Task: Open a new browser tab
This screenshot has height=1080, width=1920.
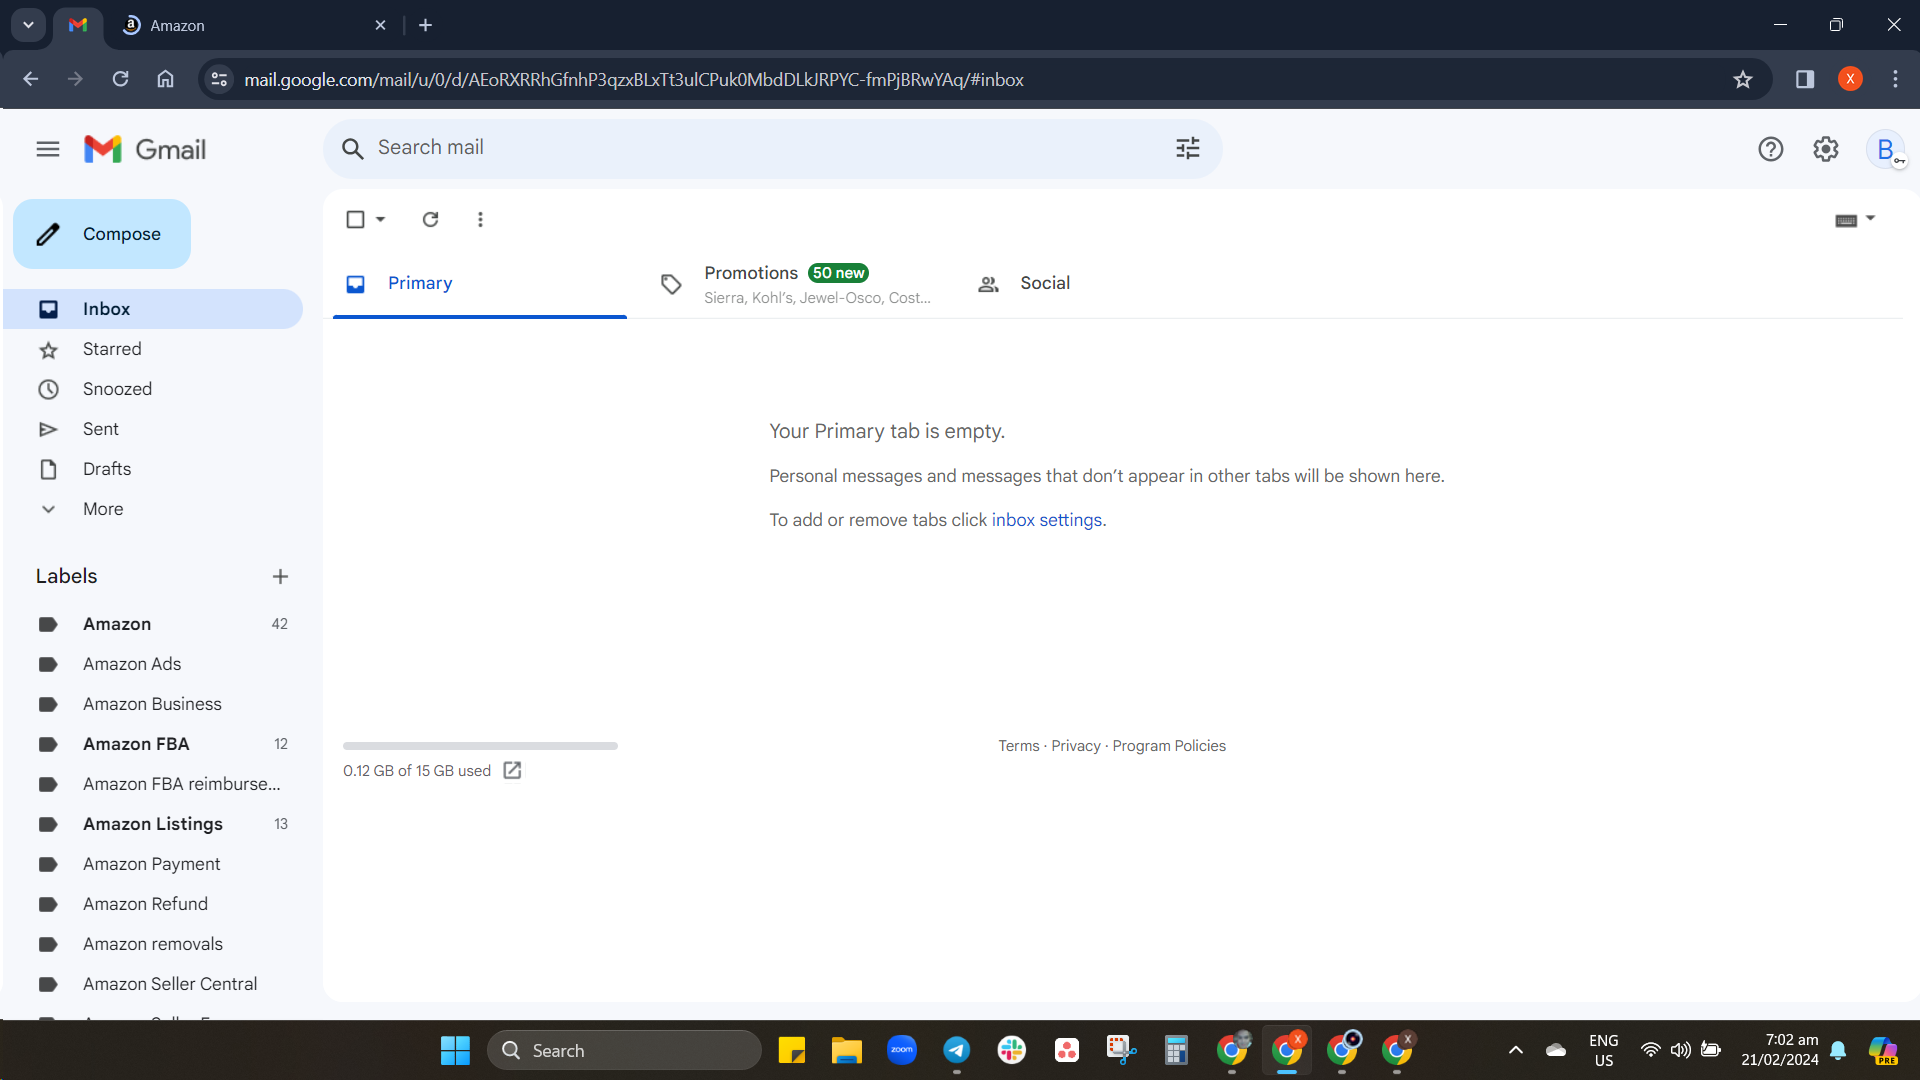Action: point(425,25)
